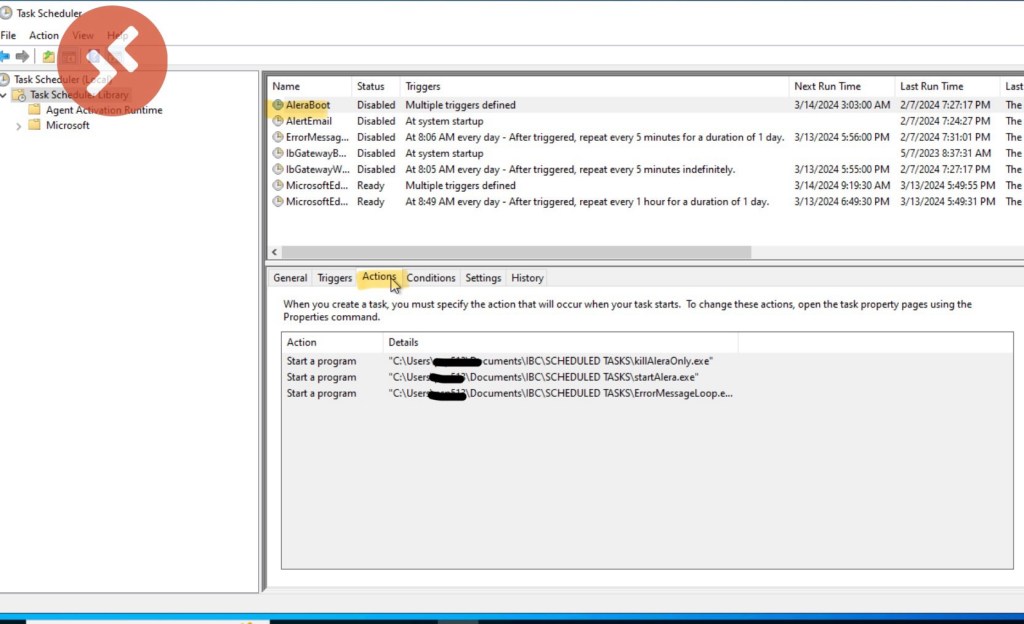The image size is (1024, 624).
Task: Click the clock icon beside AleraBoot task
Action: pos(277,105)
